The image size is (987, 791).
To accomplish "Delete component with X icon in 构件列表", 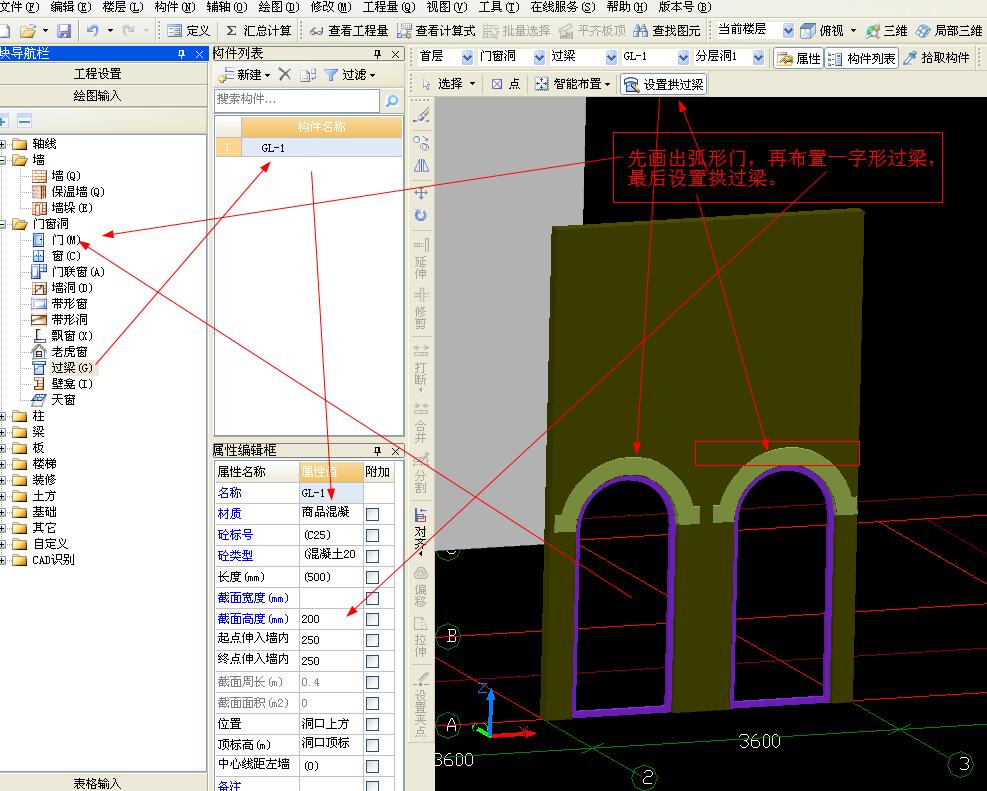I will (285, 74).
